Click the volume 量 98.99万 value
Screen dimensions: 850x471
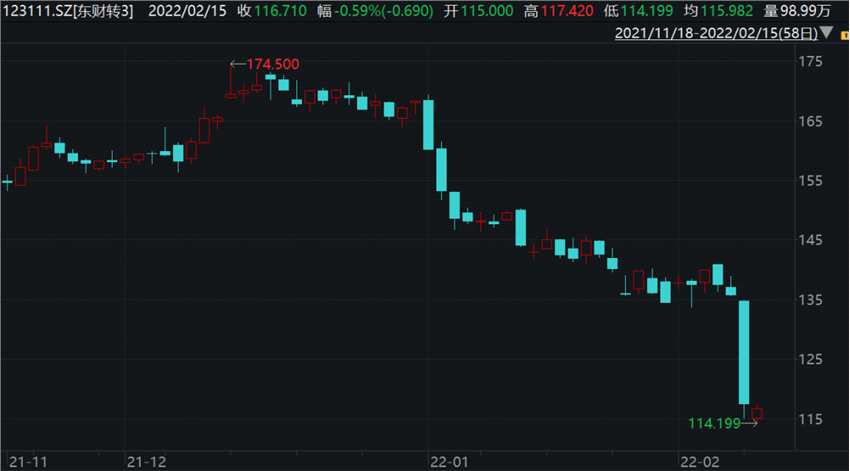click(797, 10)
